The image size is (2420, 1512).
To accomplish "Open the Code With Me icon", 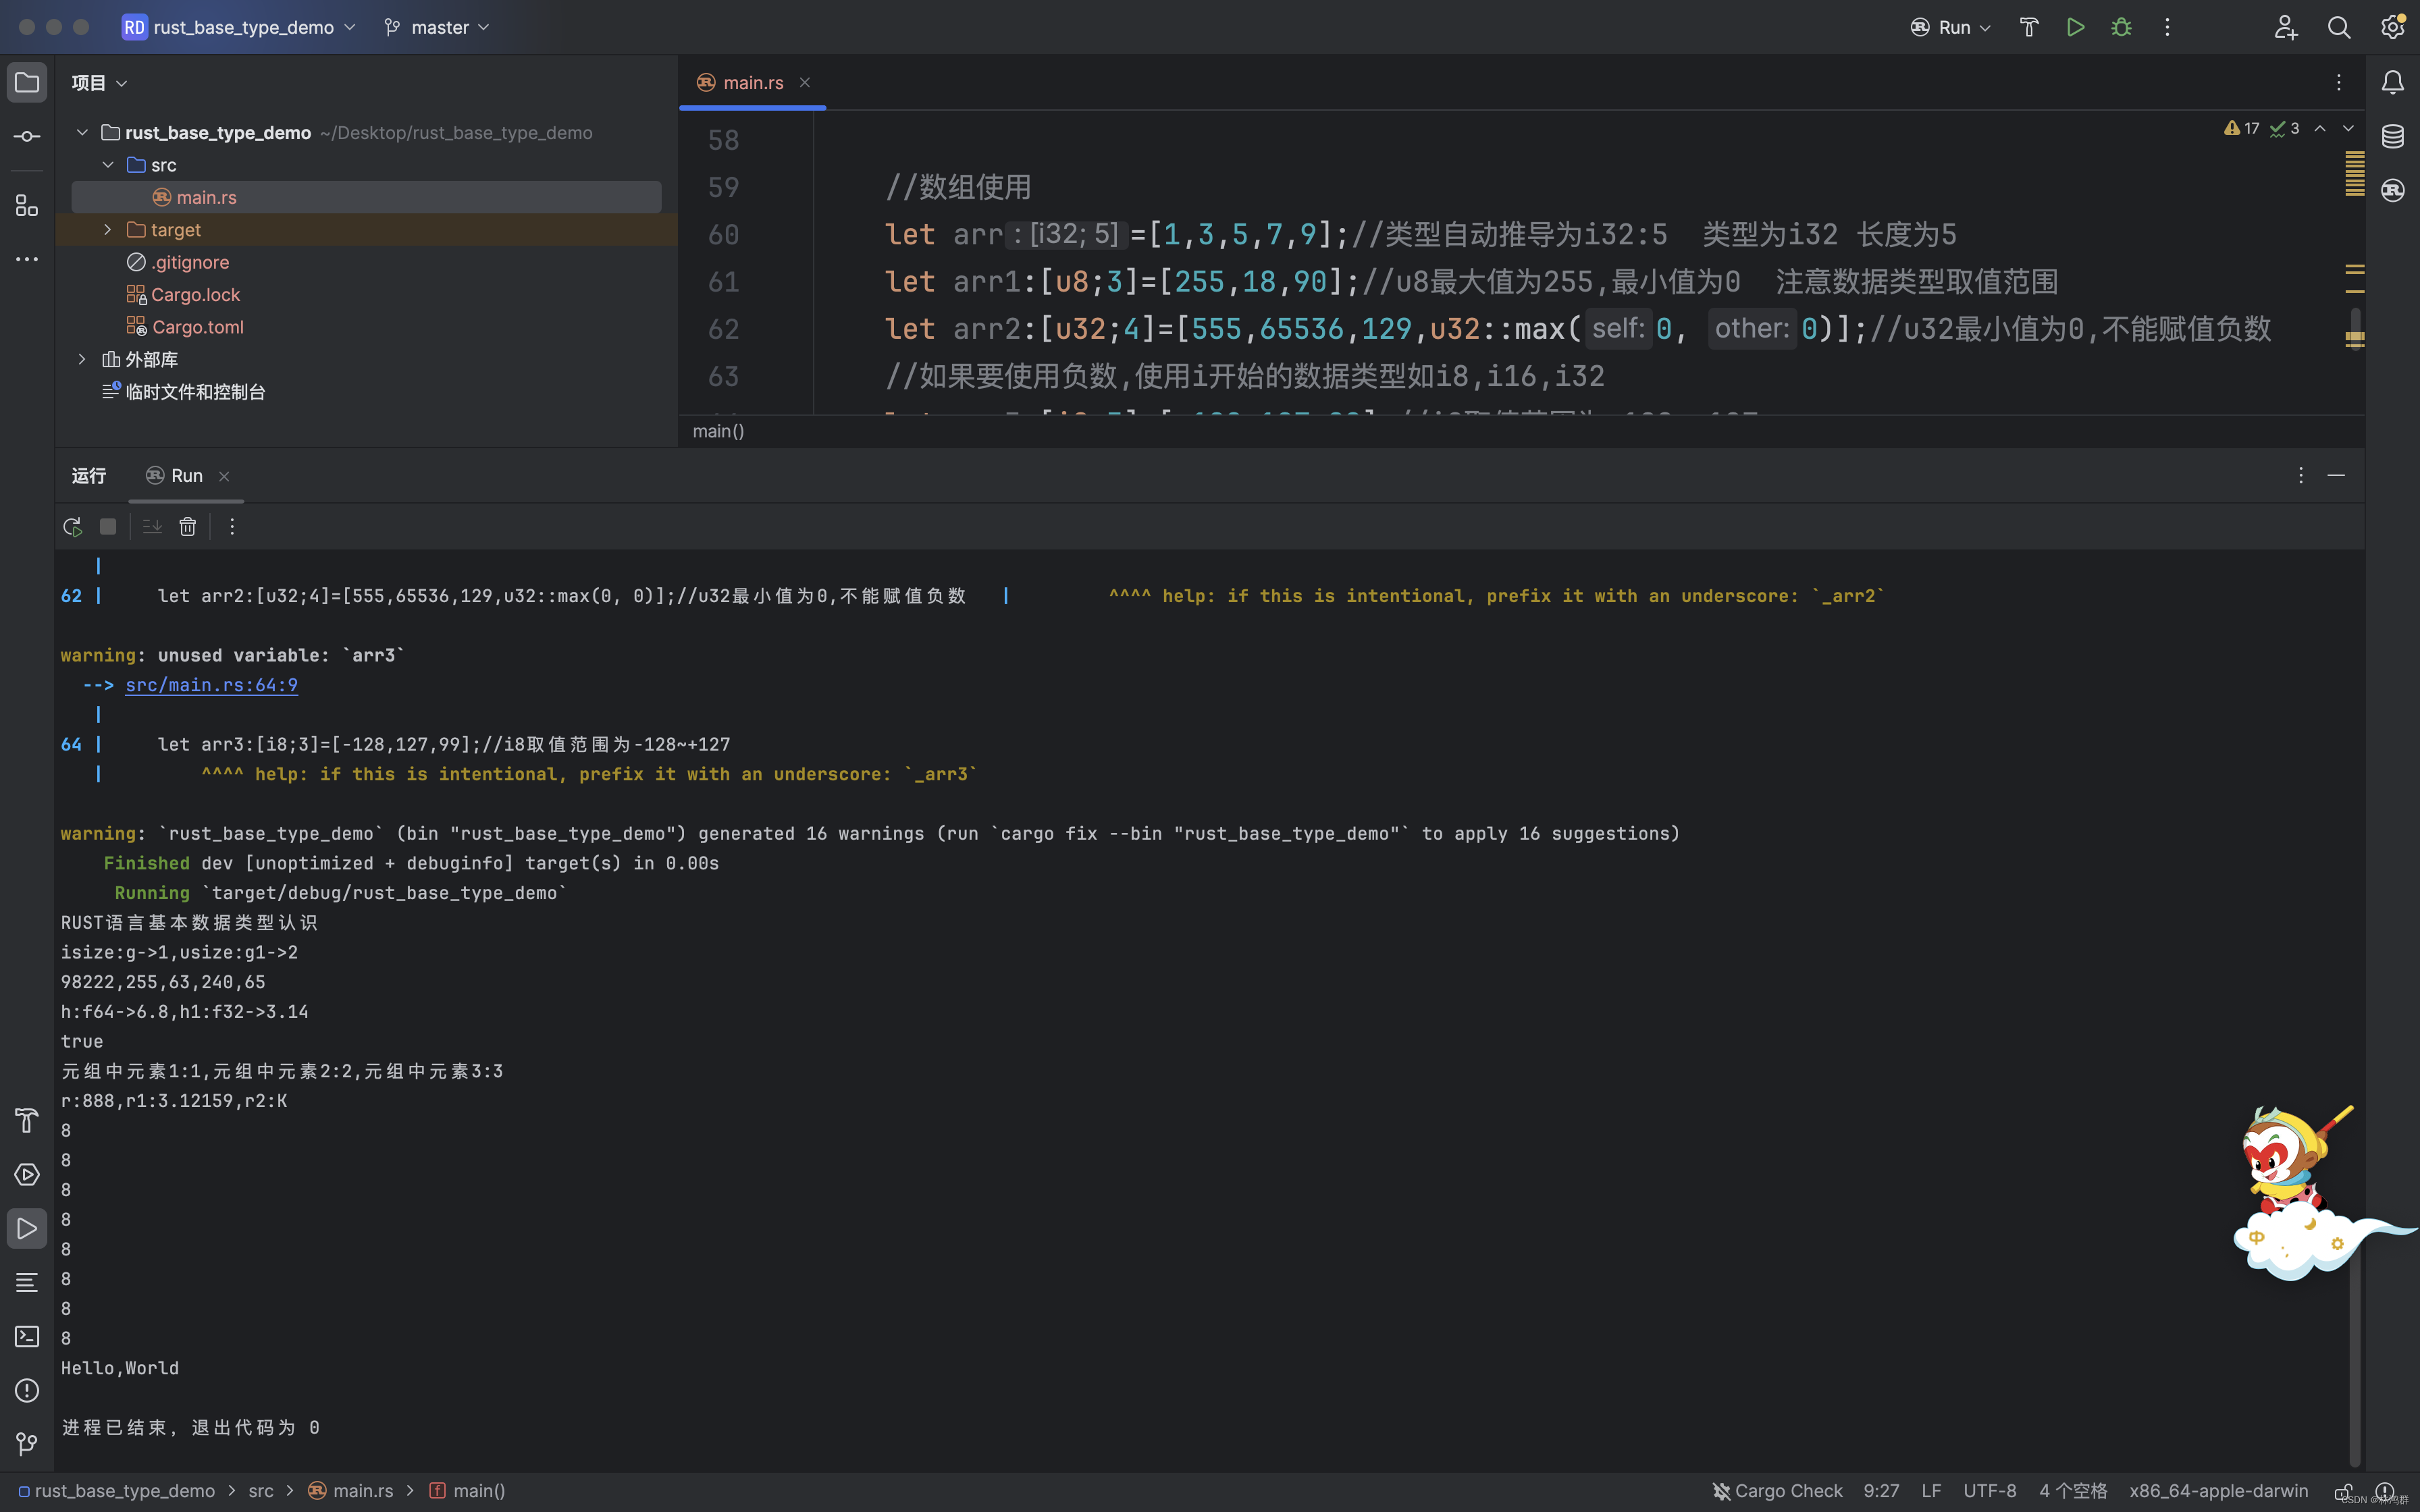I will point(2287,27).
